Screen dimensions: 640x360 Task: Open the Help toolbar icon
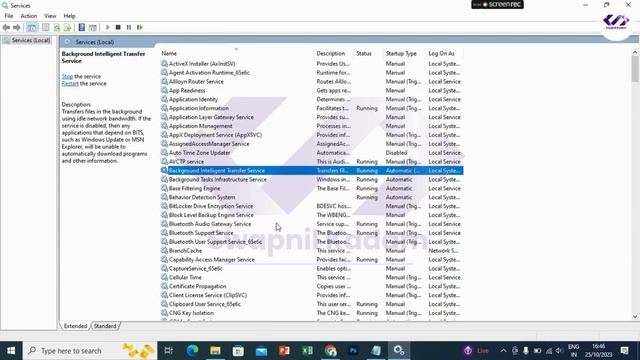click(x=82, y=27)
